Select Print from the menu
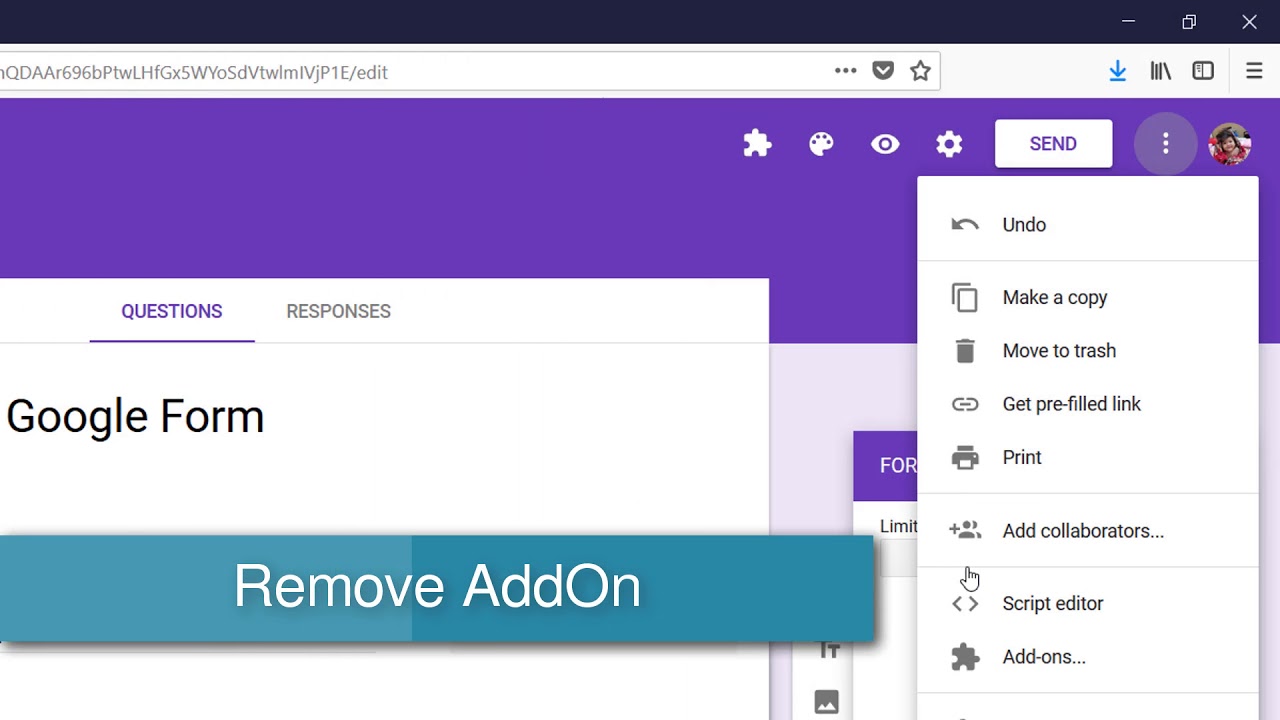Screen dimensions: 1280x720 pos(1088,457)
